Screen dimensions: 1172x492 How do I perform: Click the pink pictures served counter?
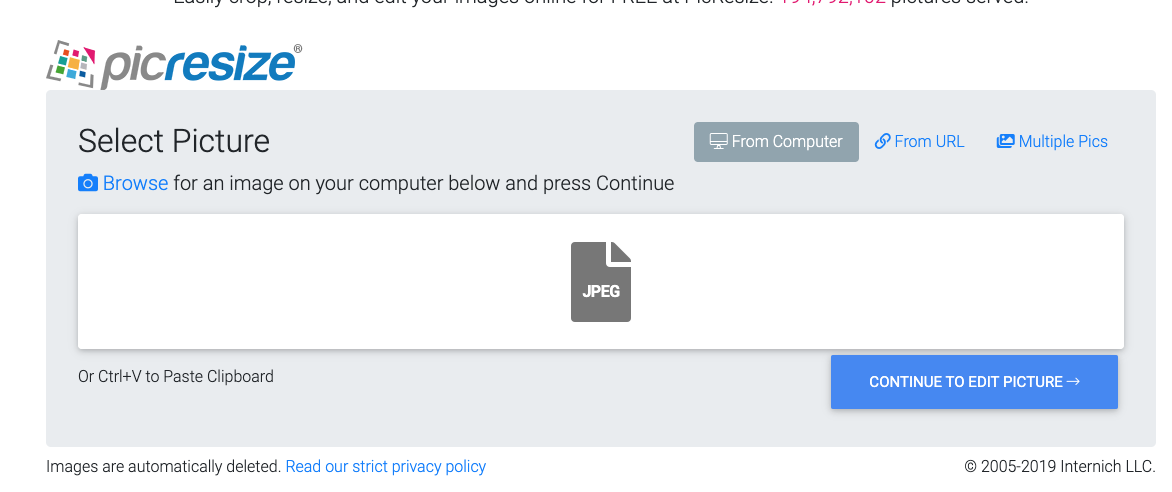pos(833,2)
